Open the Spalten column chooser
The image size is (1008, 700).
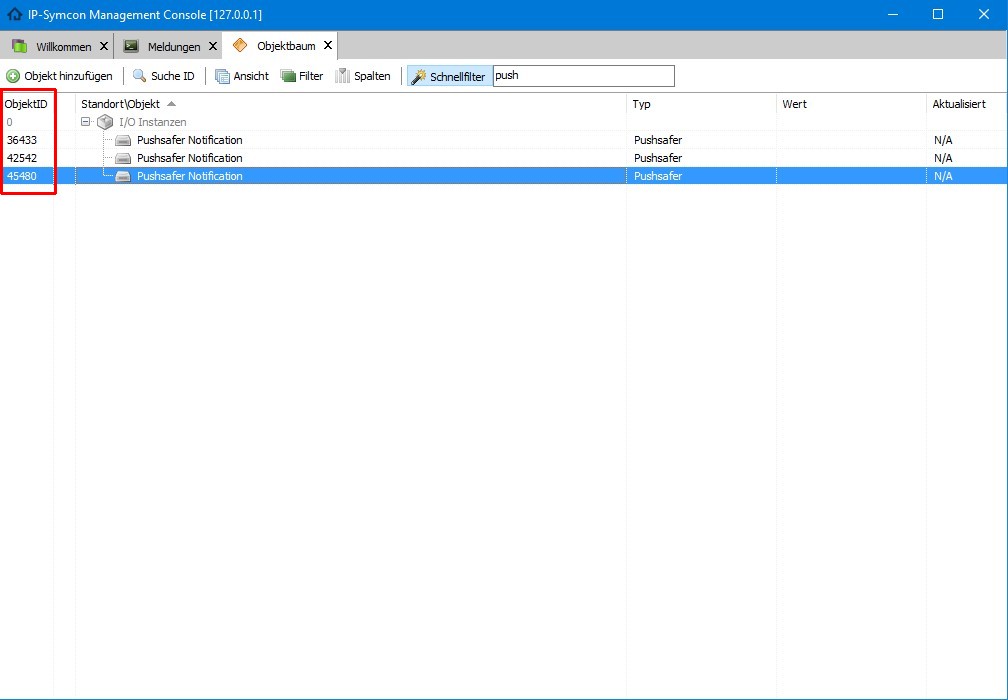pos(363,76)
